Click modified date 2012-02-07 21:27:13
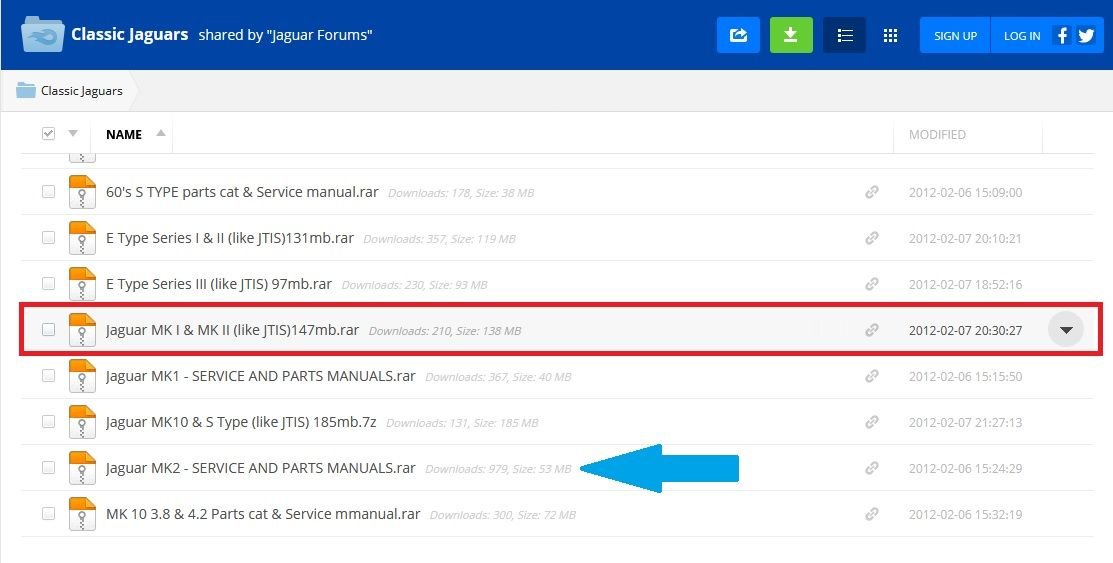The width and height of the screenshot is (1113, 563). 965,422
